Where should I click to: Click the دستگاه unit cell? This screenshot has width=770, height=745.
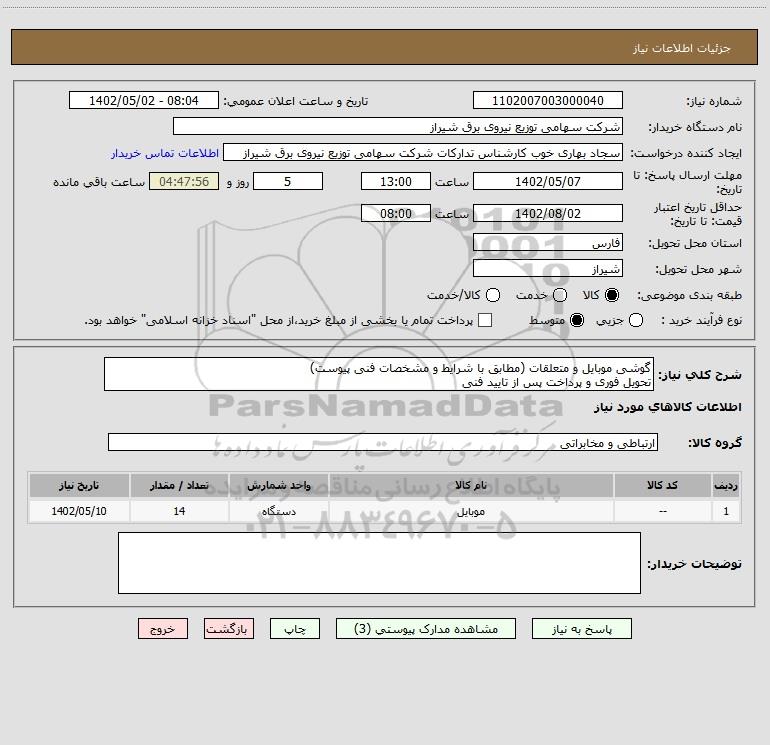pyautogui.click(x=278, y=511)
